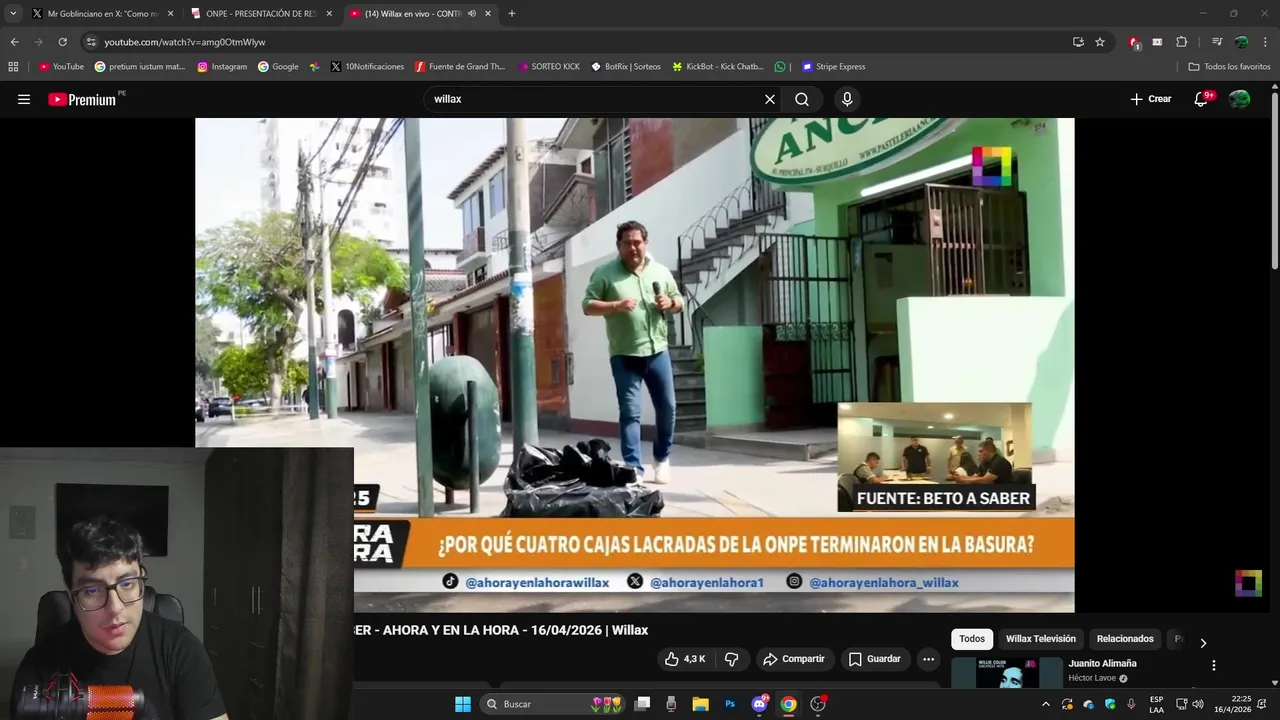Open File Explorer from the taskbar
The width and height of the screenshot is (1280, 720).
click(701, 704)
